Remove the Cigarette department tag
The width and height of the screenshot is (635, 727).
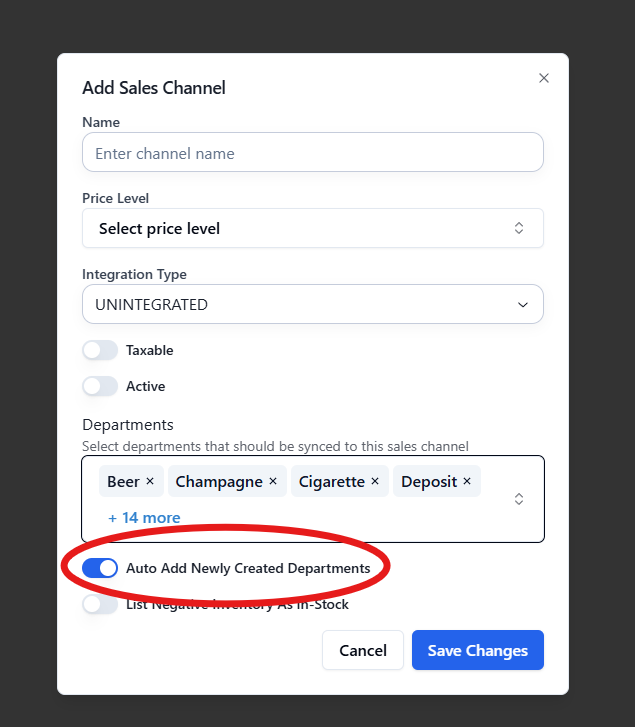(375, 481)
